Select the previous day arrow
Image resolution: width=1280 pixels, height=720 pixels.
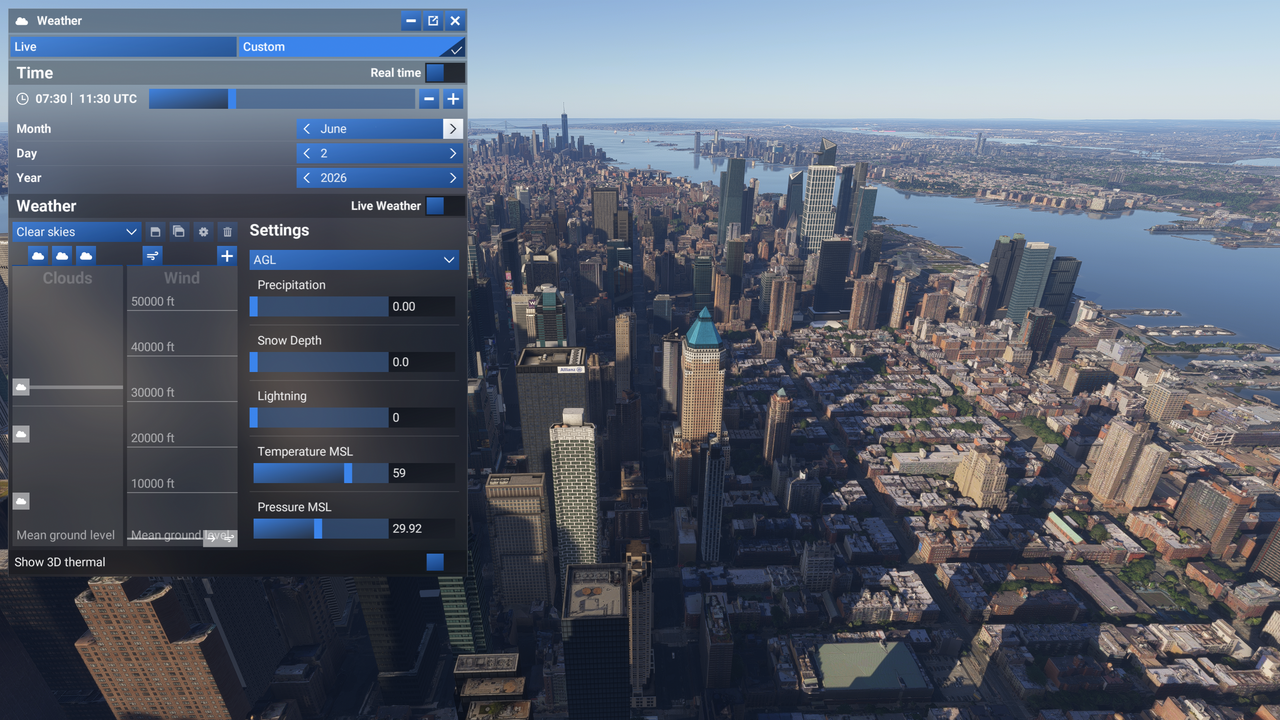pyautogui.click(x=307, y=154)
